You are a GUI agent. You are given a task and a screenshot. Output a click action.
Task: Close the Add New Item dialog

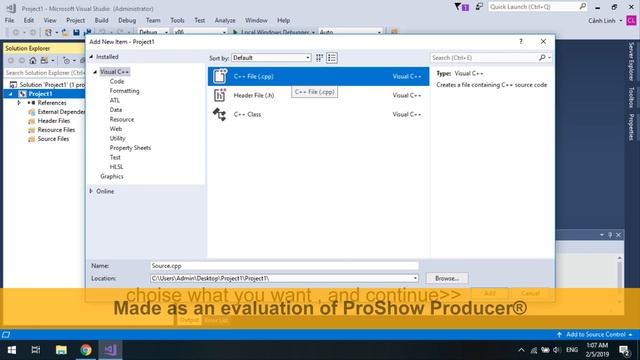click(543, 42)
